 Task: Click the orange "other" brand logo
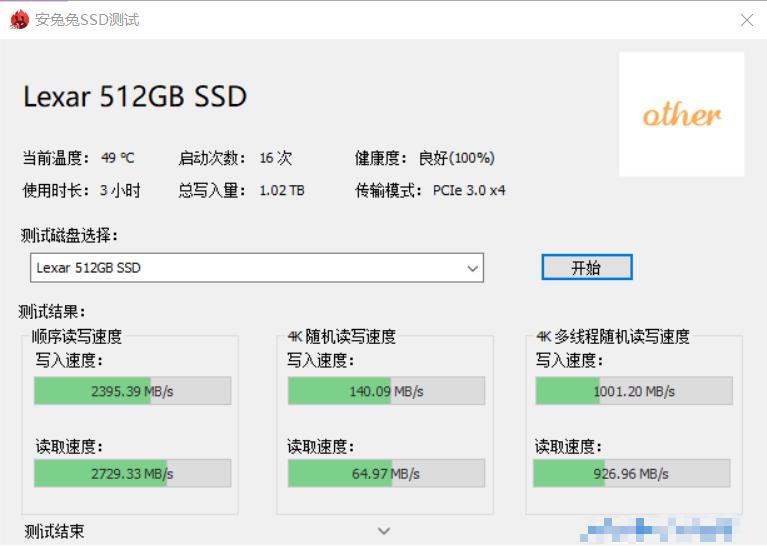coord(681,114)
